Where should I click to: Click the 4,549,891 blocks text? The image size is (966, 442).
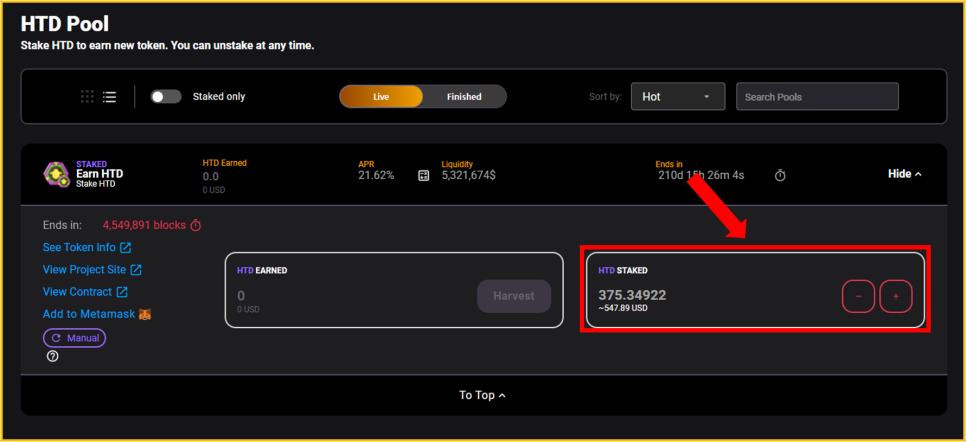click(144, 225)
